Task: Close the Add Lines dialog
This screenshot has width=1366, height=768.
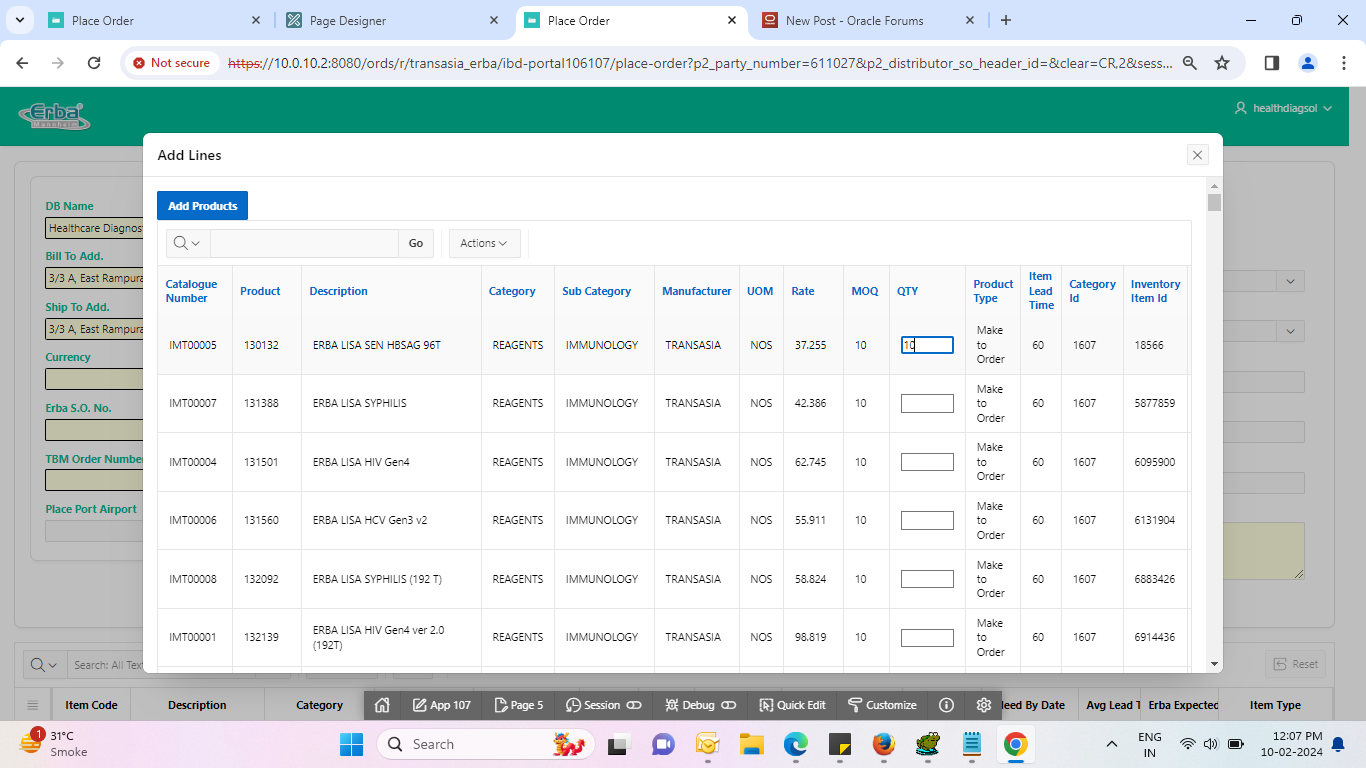Action: [x=1197, y=155]
